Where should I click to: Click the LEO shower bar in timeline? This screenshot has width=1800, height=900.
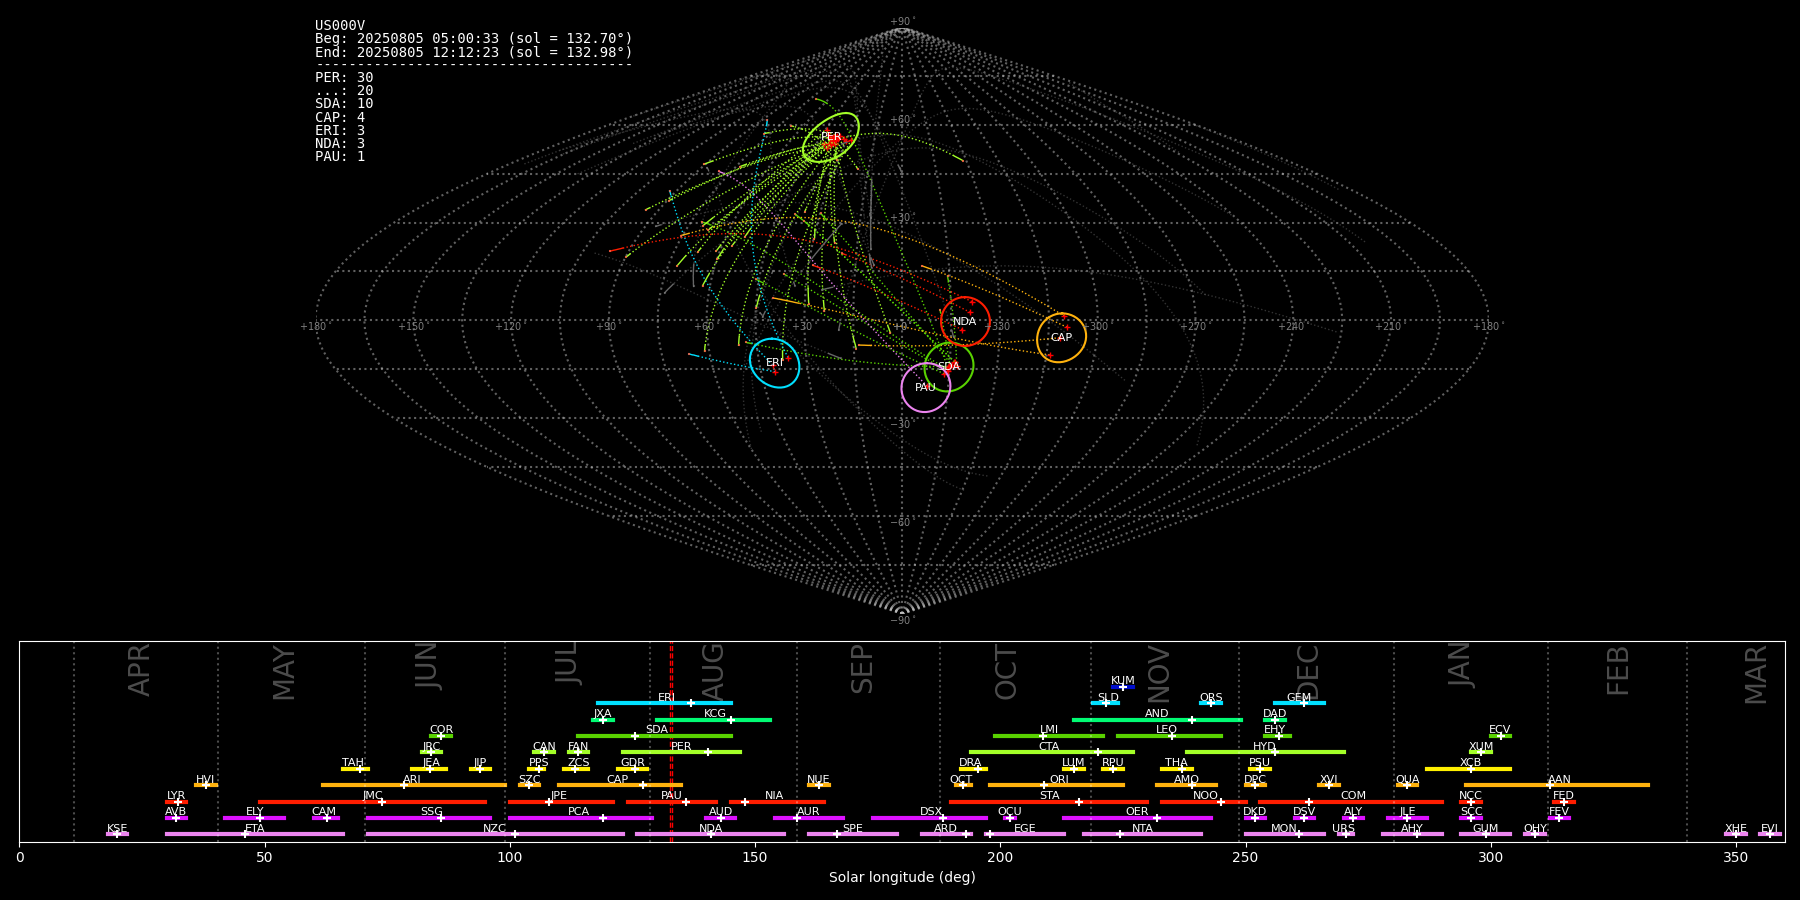pos(1169,736)
